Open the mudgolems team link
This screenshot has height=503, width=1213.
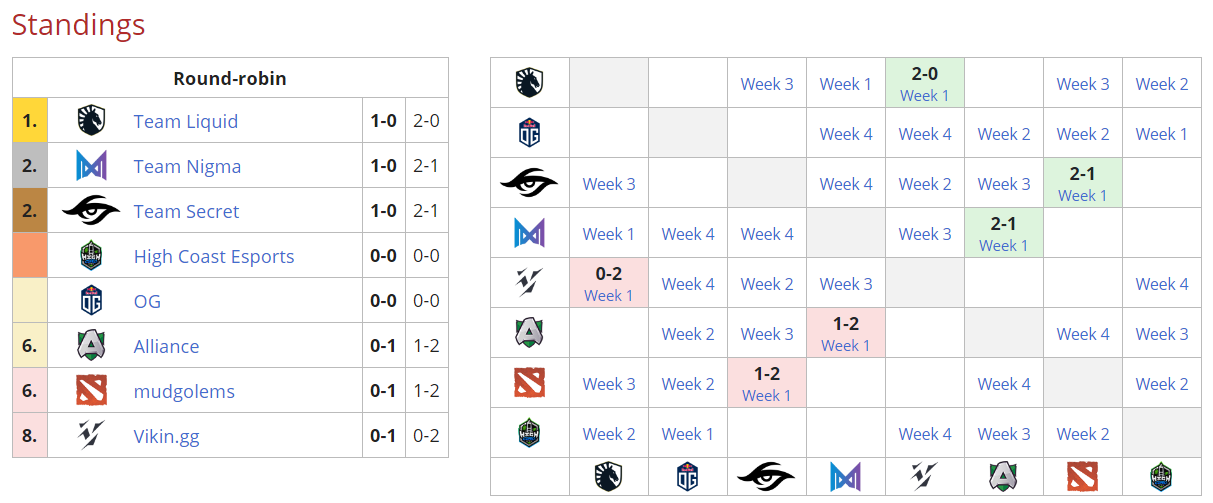pyautogui.click(x=184, y=392)
